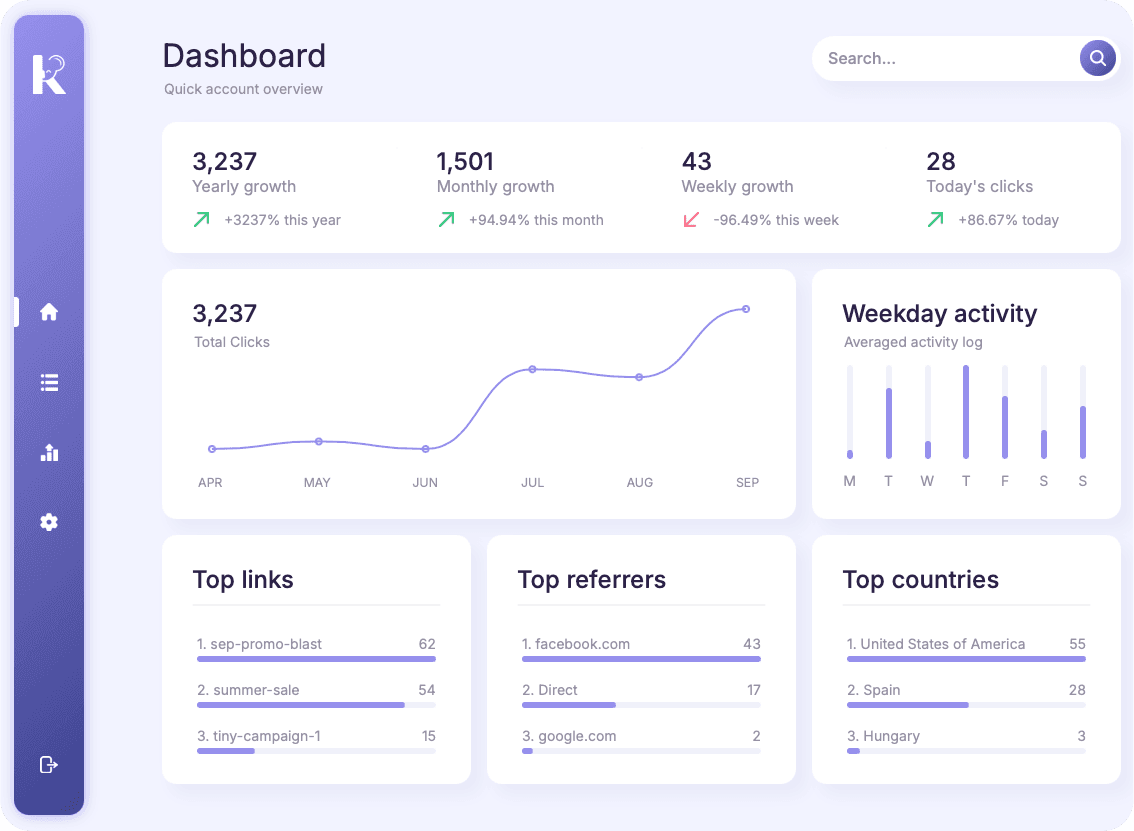The height and width of the screenshot is (831, 1134).
Task: Click the Monthly growth stat card
Action: click(x=519, y=188)
